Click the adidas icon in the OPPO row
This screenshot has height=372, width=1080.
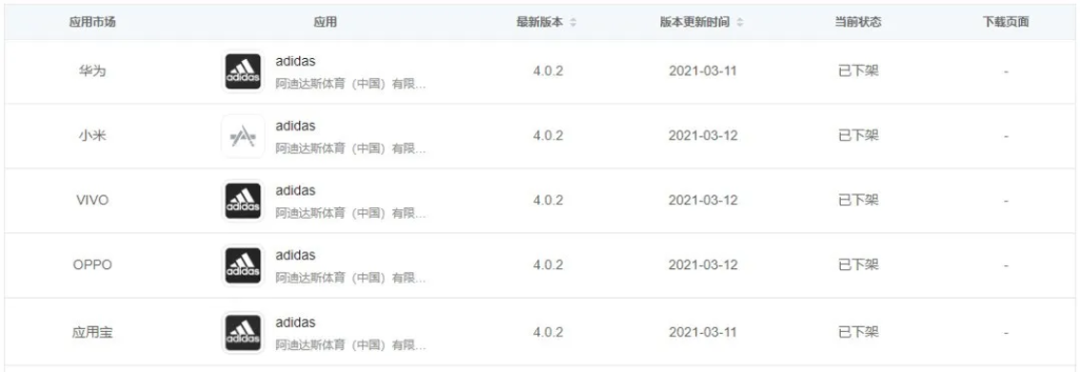point(242,265)
